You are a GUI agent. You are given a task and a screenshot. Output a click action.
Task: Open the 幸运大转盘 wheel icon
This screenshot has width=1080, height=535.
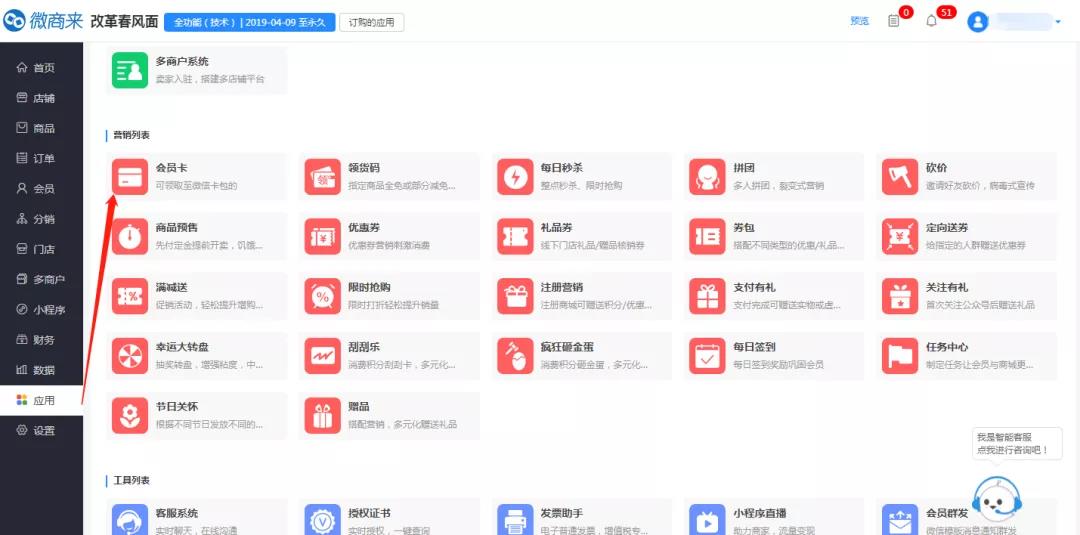(x=129, y=356)
